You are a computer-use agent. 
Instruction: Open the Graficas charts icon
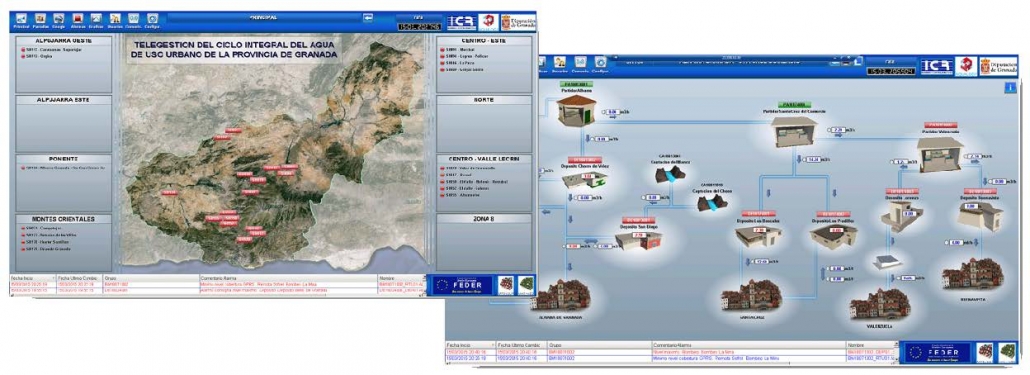96,19
